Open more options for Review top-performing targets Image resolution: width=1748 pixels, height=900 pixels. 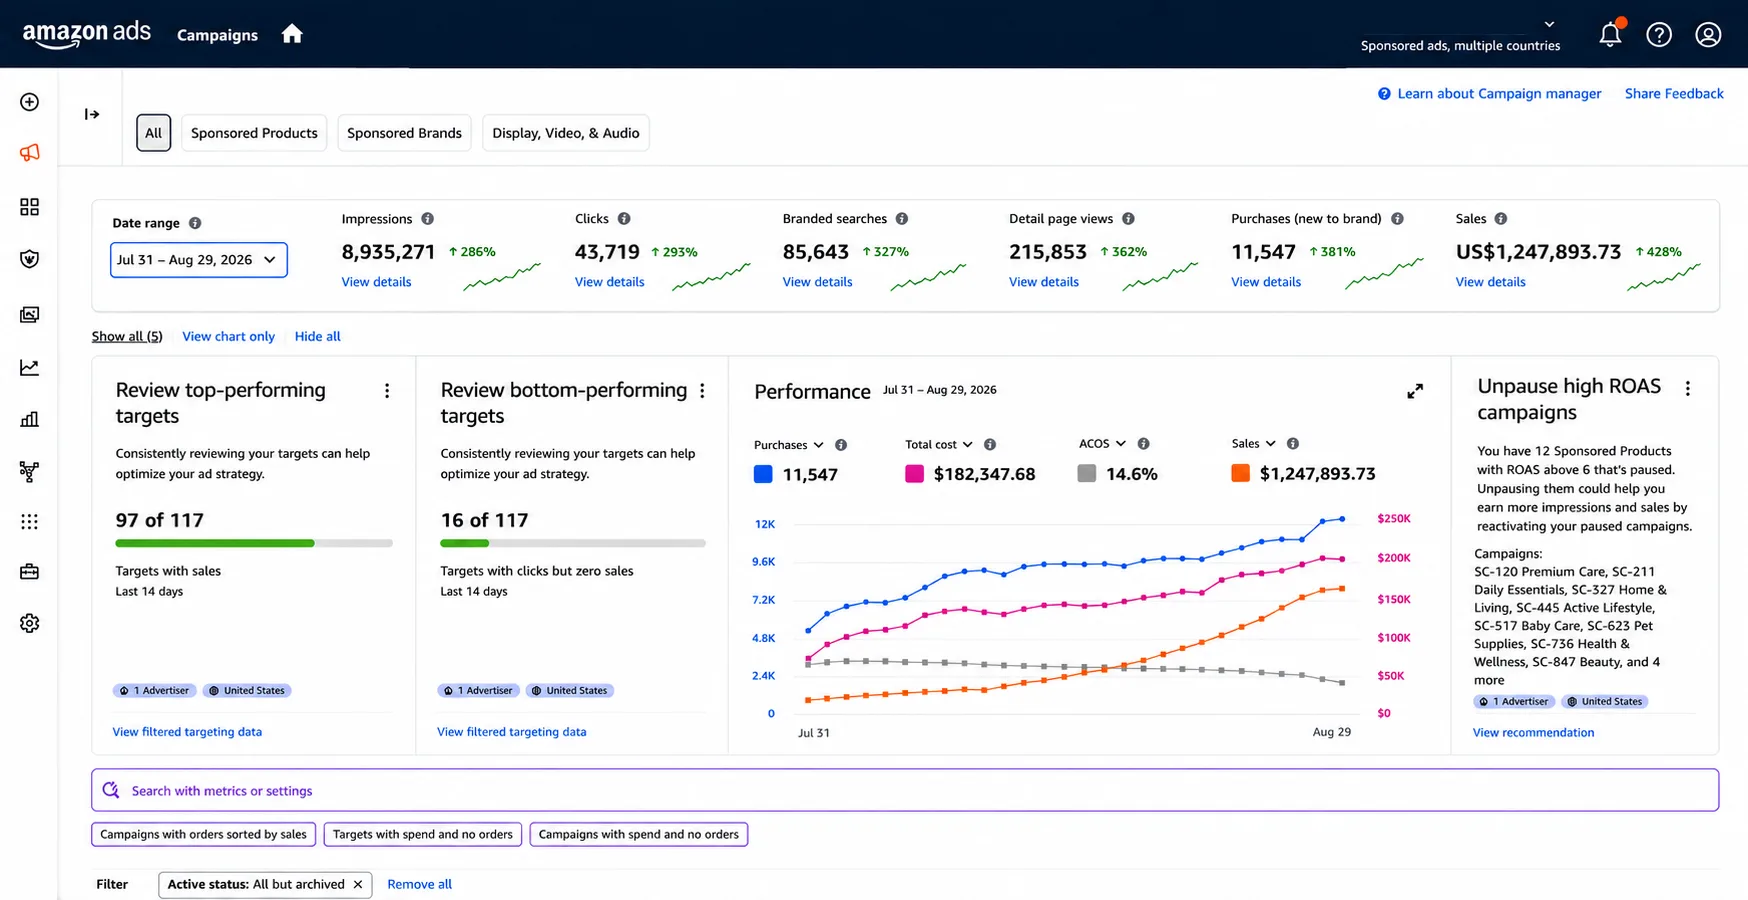pyautogui.click(x=387, y=391)
